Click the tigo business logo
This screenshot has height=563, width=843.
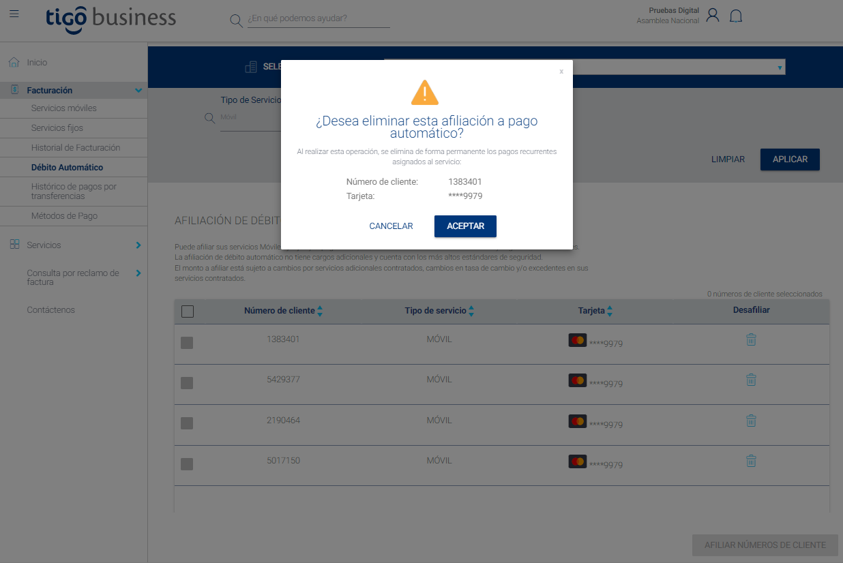tap(111, 19)
